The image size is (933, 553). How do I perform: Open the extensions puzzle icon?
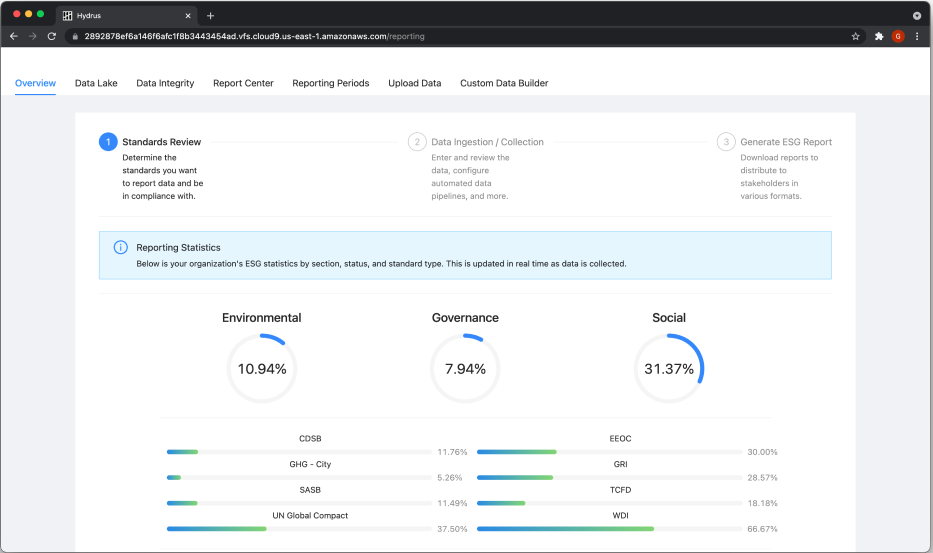(x=879, y=36)
